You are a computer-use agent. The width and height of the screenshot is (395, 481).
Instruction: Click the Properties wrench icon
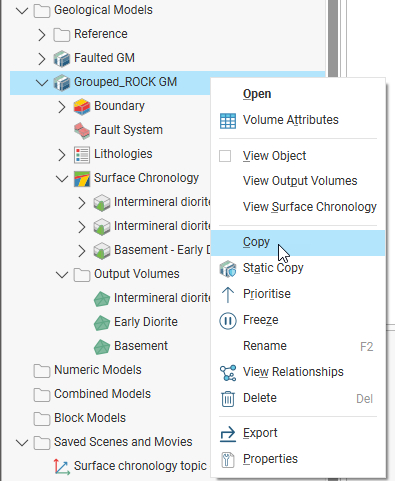coord(228,460)
